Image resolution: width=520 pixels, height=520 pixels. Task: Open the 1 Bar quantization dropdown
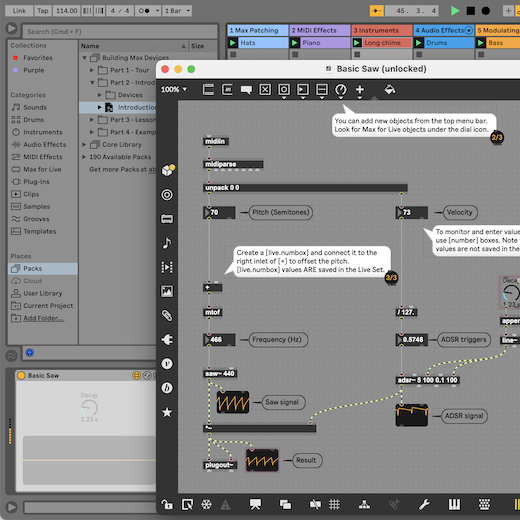pos(177,11)
